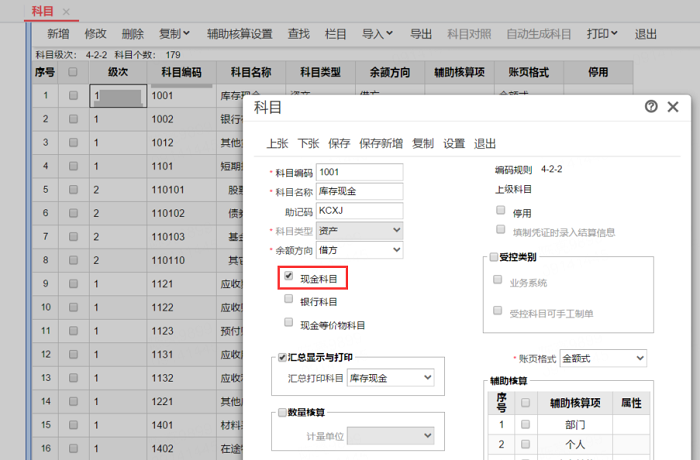Open the 导入 toolbar menu
This screenshot has height=460, width=700.
377,34
